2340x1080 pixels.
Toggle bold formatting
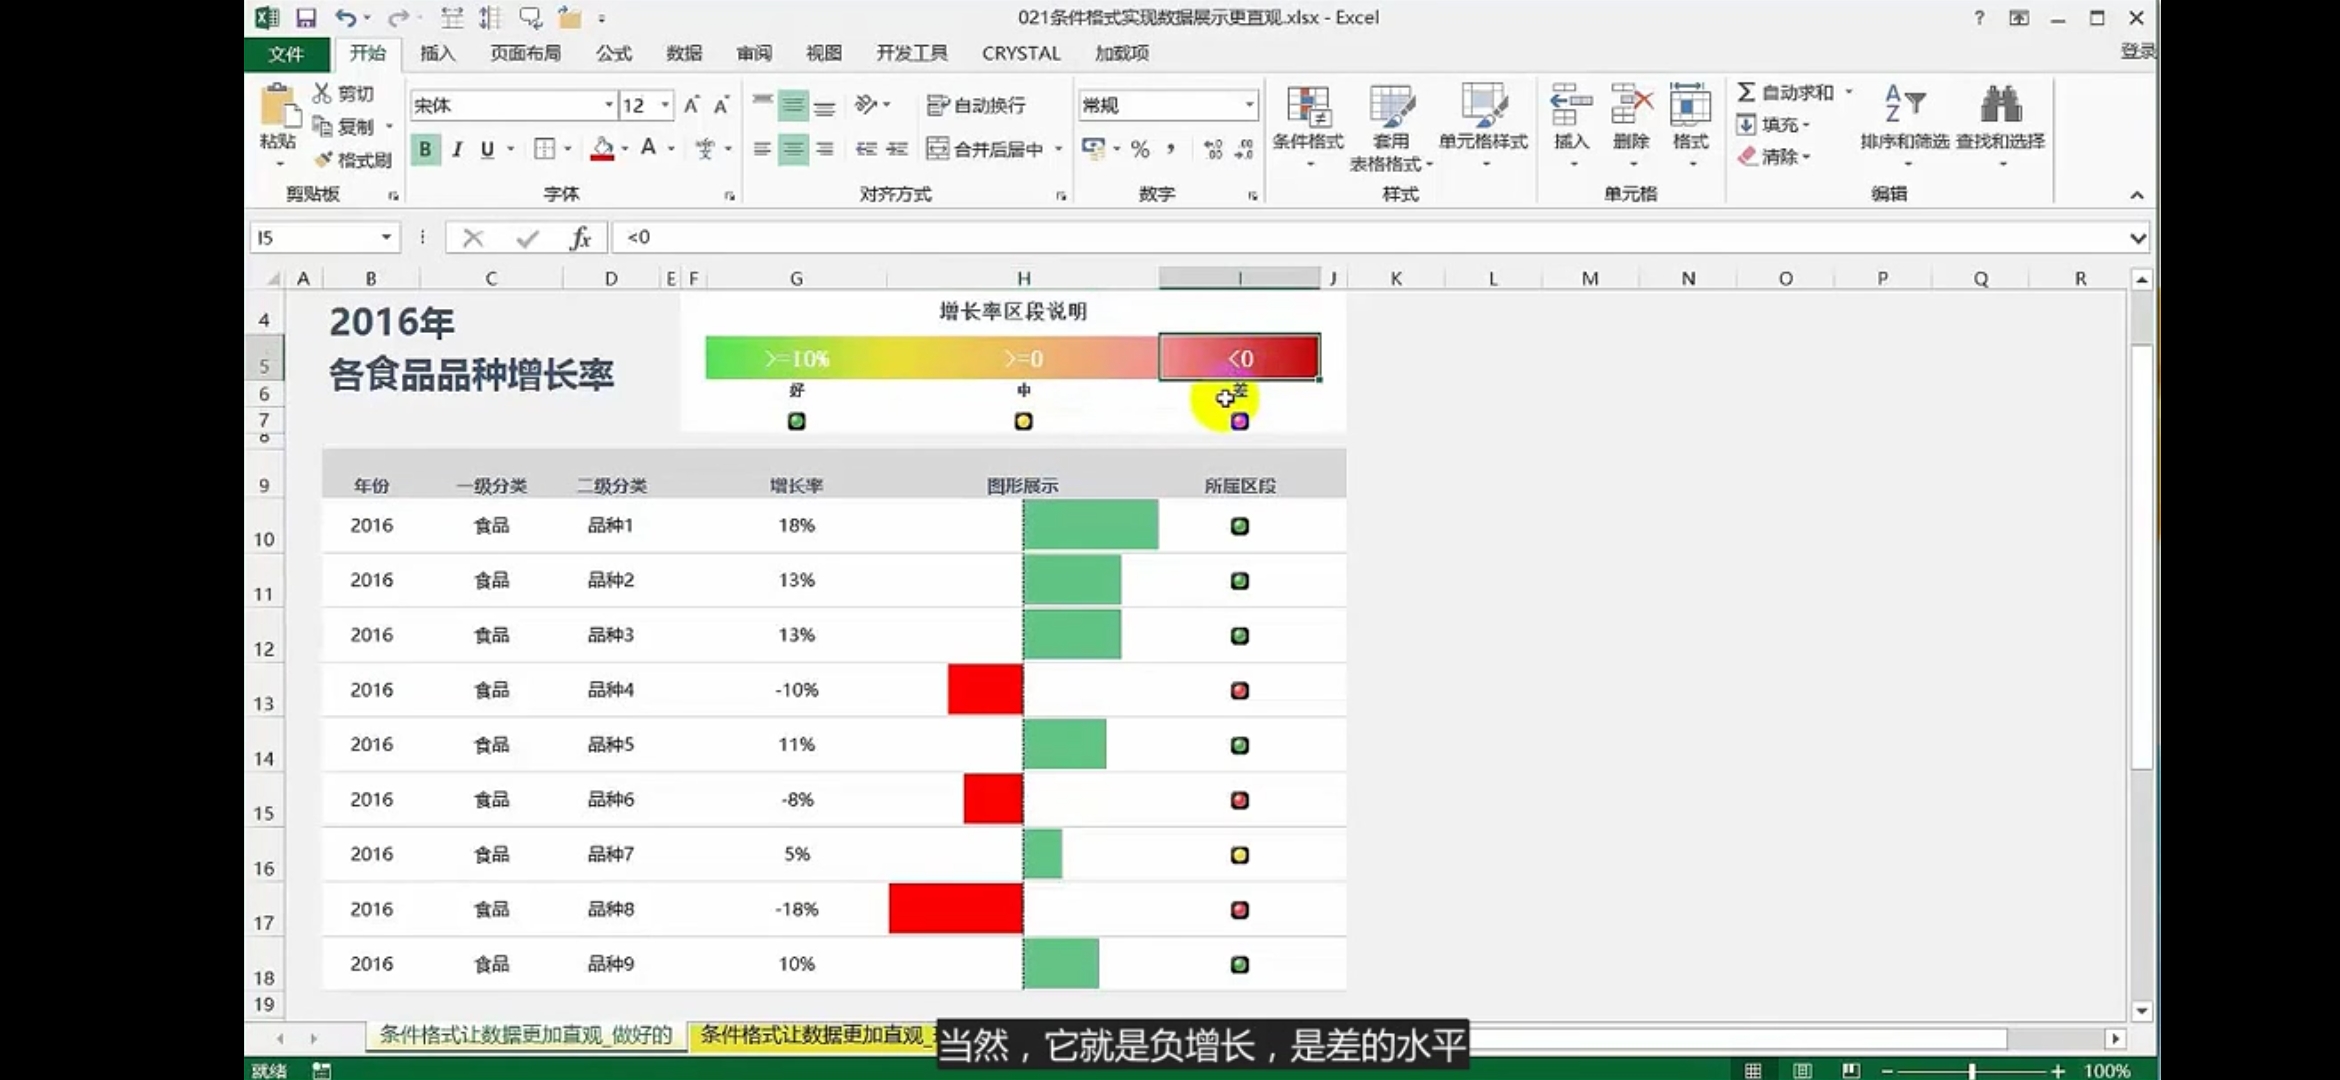[426, 149]
